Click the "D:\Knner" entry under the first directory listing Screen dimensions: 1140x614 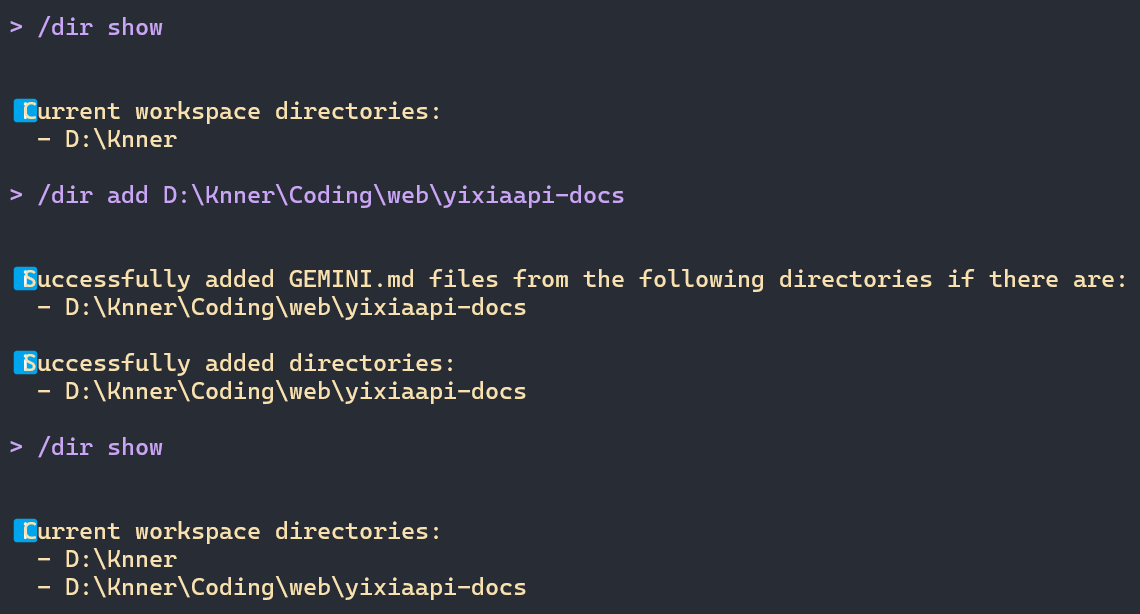click(121, 139)
